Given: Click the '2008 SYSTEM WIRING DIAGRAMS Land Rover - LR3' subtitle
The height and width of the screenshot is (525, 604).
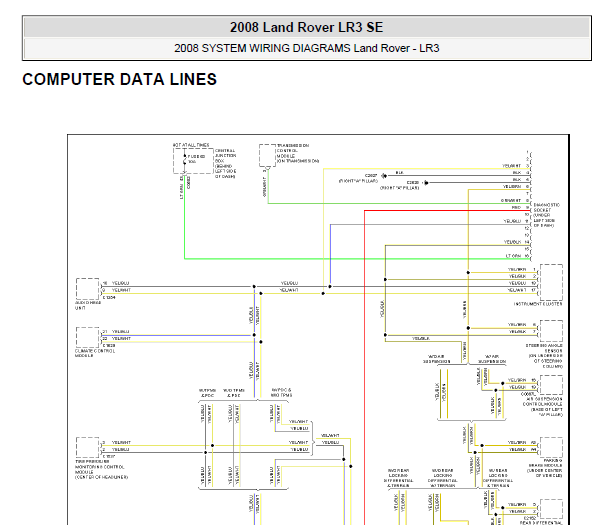Looking at the screenshot, I should tap(307, 48).
